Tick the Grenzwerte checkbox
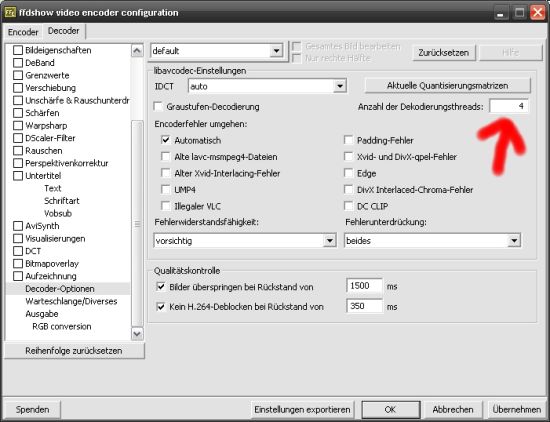This screenshot has width=550, height=422. pos(18,75)
